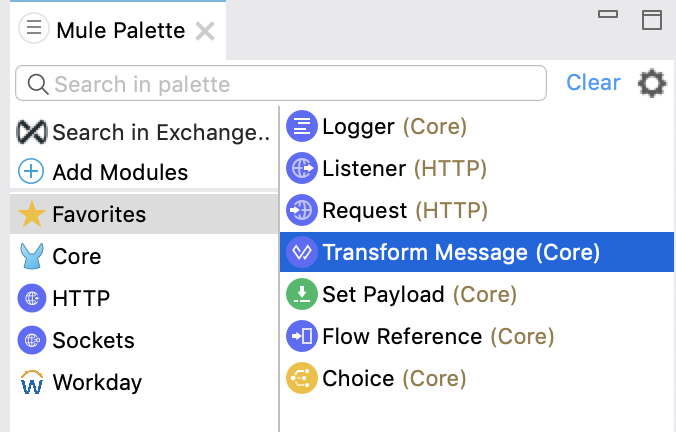
Task: Click the Transform Message icon
Action: click(301, 253)
